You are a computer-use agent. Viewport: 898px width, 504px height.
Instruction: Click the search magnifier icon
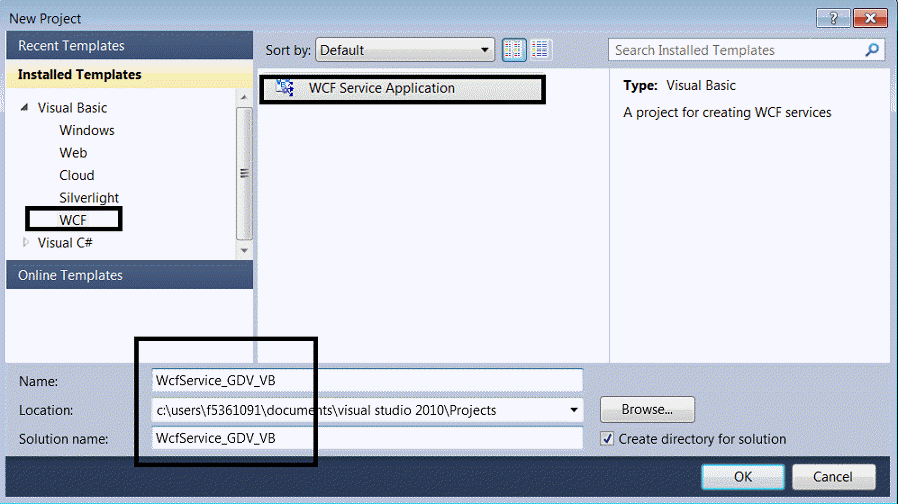(x=872, y=50)
